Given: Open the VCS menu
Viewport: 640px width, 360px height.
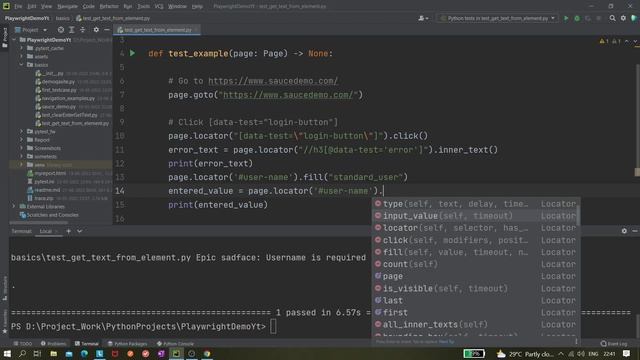Looking at the screenshot, I should tap(159, 7).
